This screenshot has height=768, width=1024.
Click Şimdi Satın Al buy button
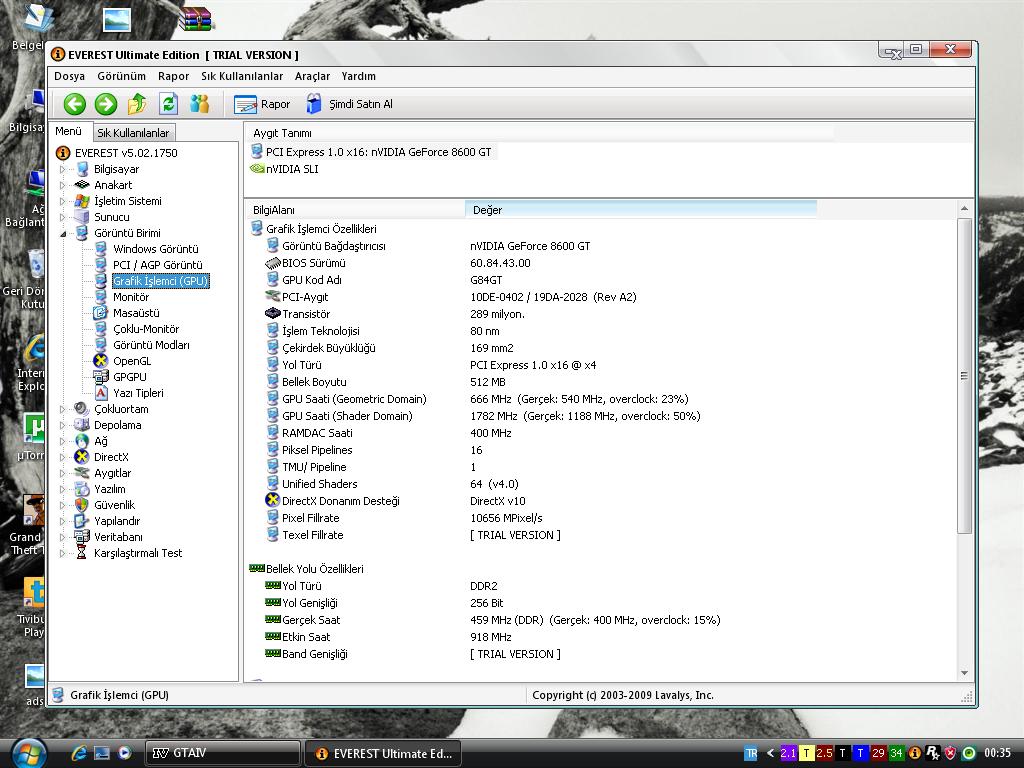coord(349,104)
